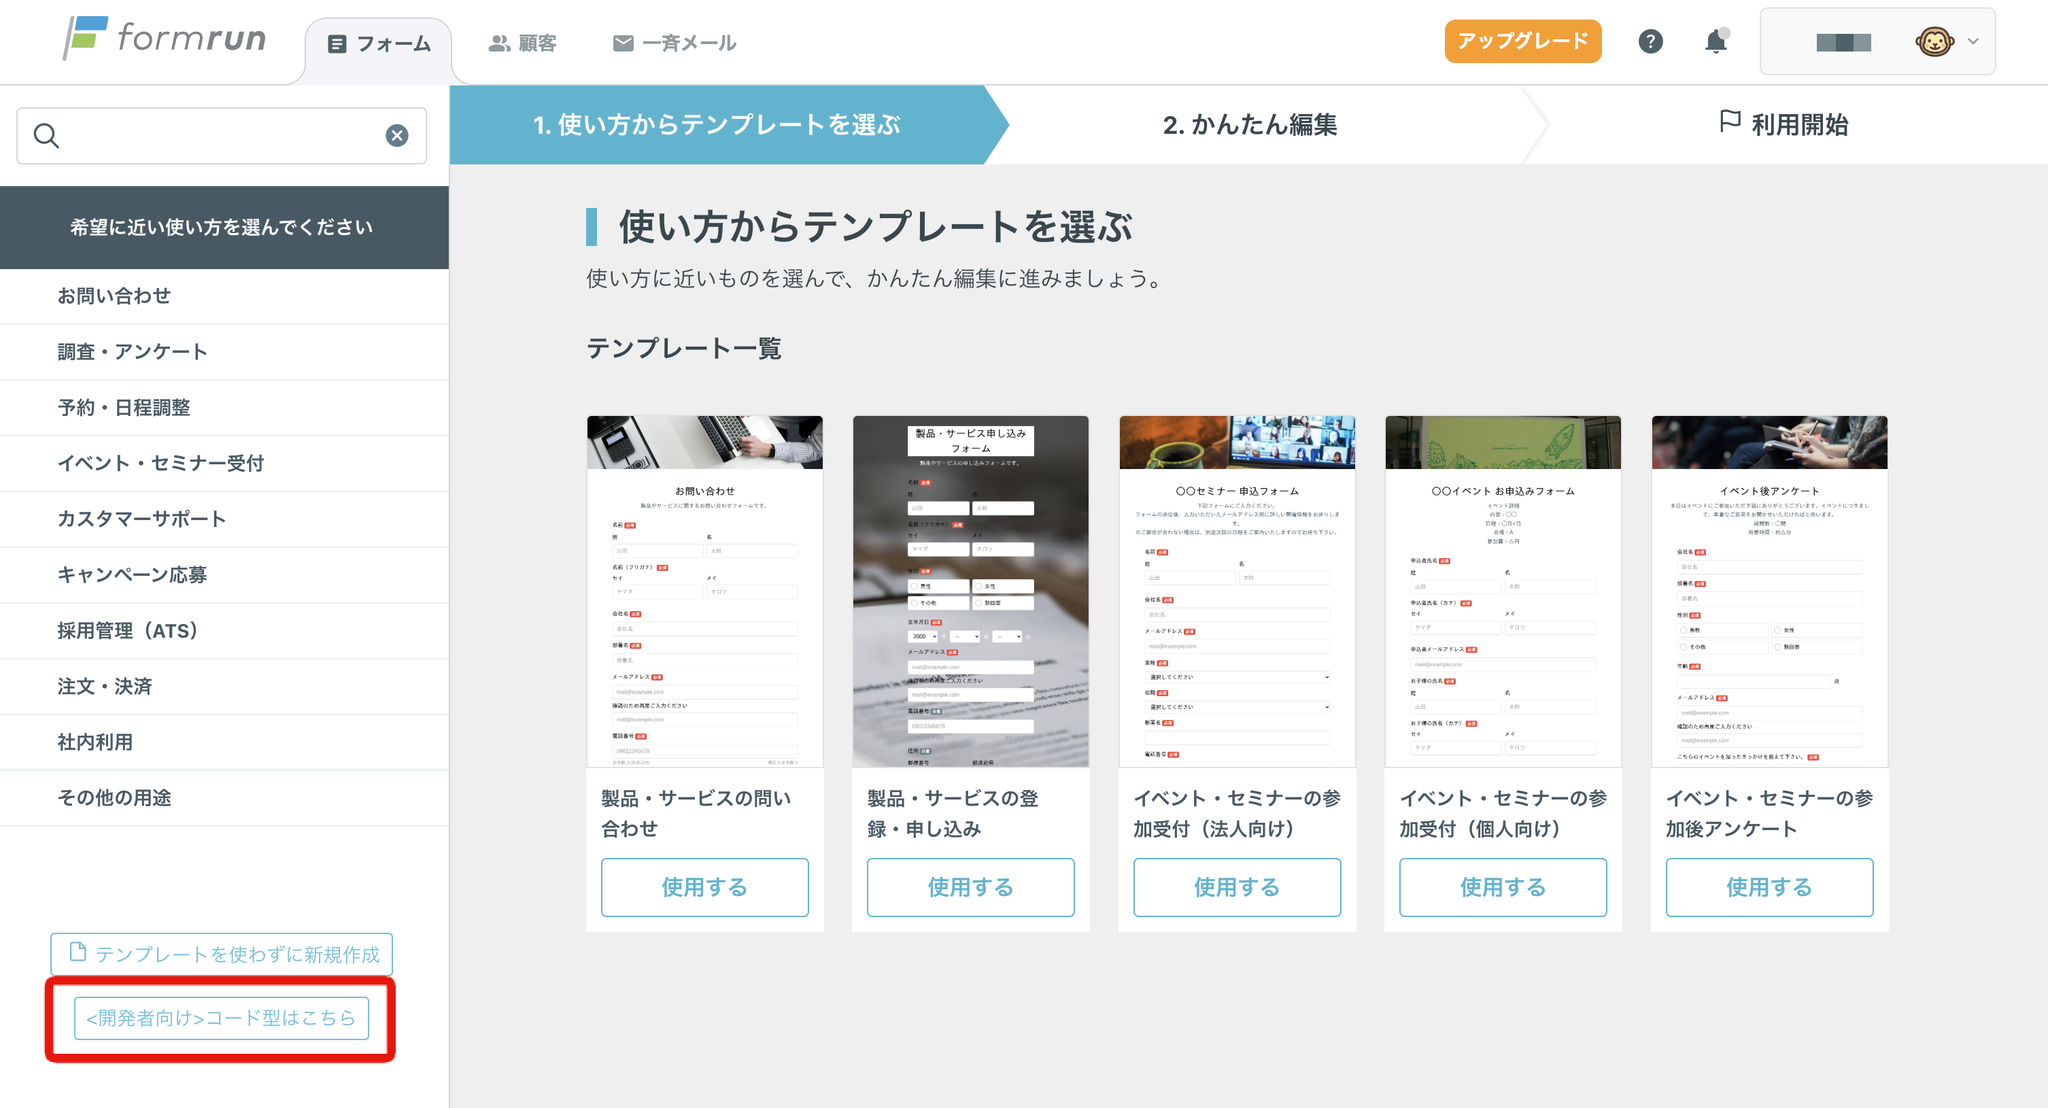The height and width of the screenshot is (1108, 2048).
Task: Click the magnifying glass search icon
Action: (46, 136)
